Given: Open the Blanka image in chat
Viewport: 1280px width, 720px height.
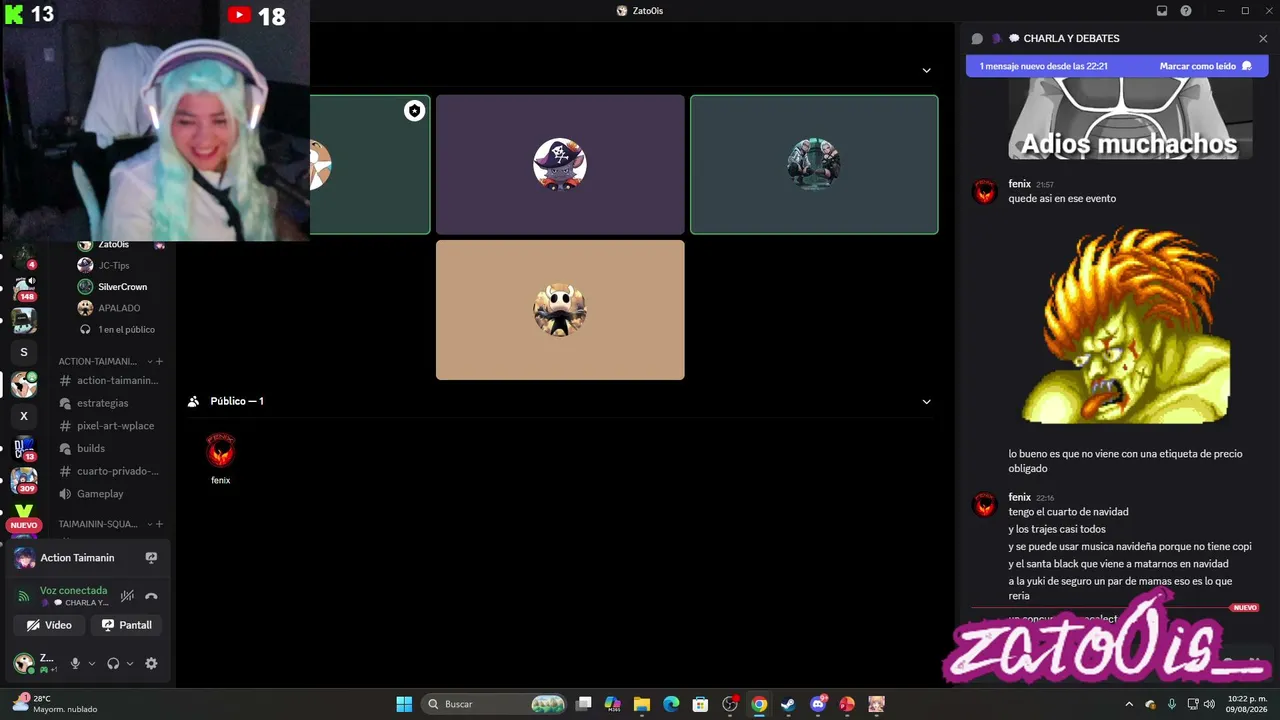Looking at the screenshot, I should pos(1127,325).
